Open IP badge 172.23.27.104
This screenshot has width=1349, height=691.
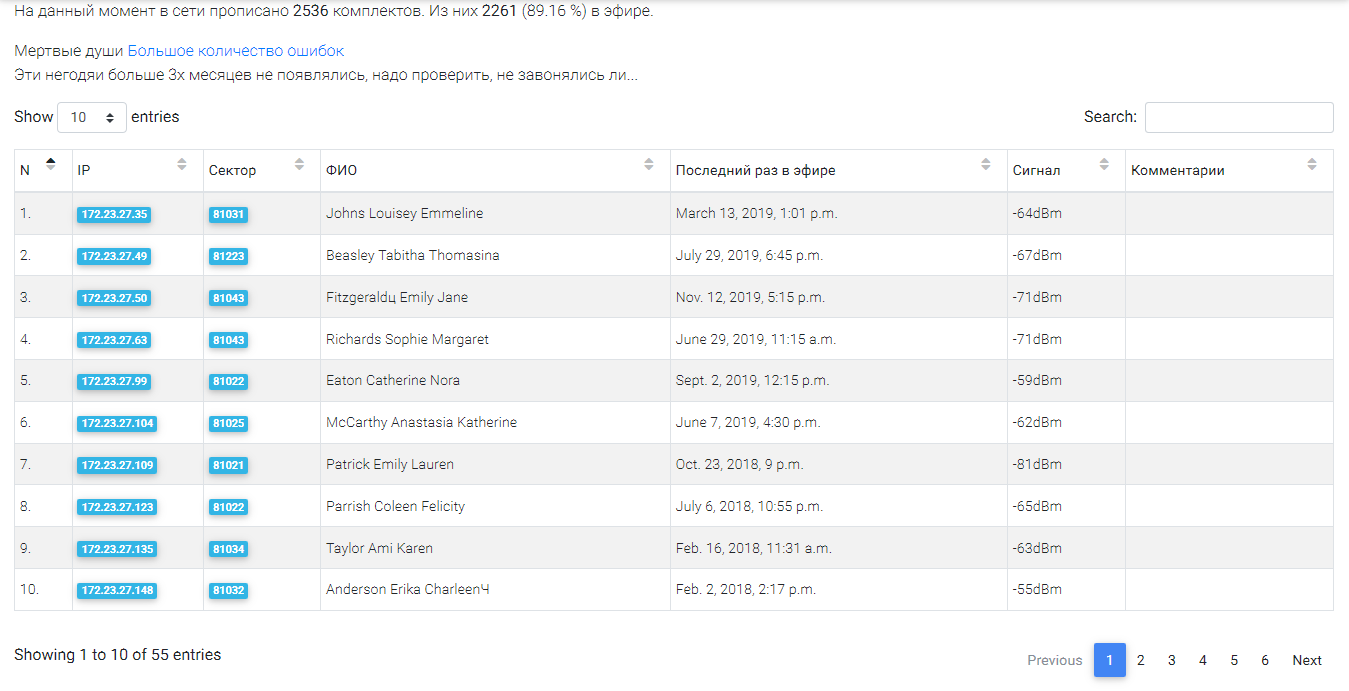pos(117,423)
